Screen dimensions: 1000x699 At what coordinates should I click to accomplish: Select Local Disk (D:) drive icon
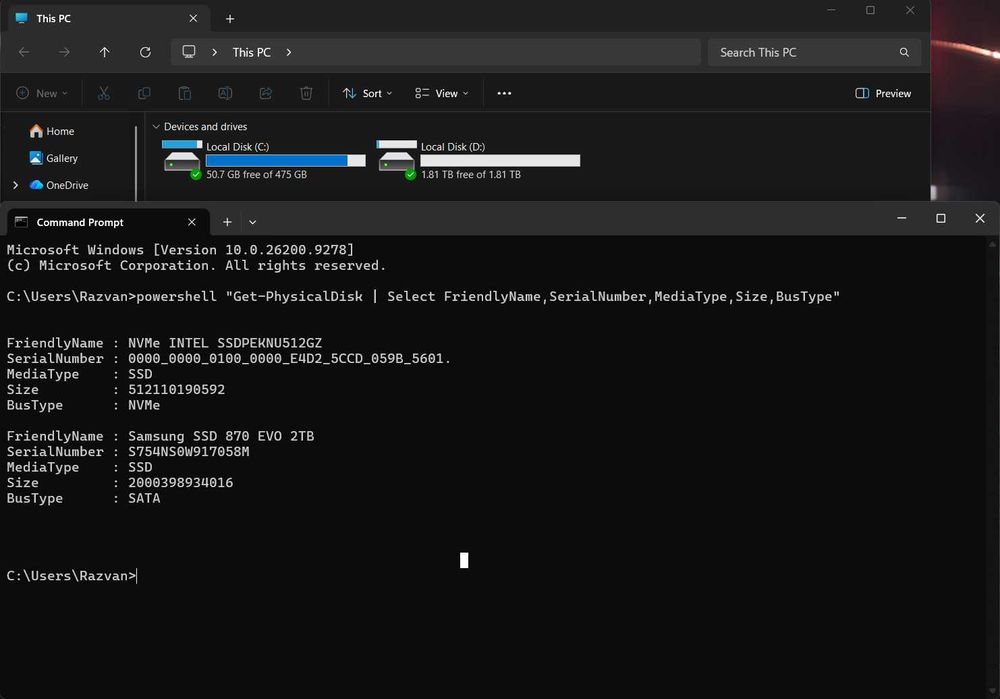(x=396, y=159)
